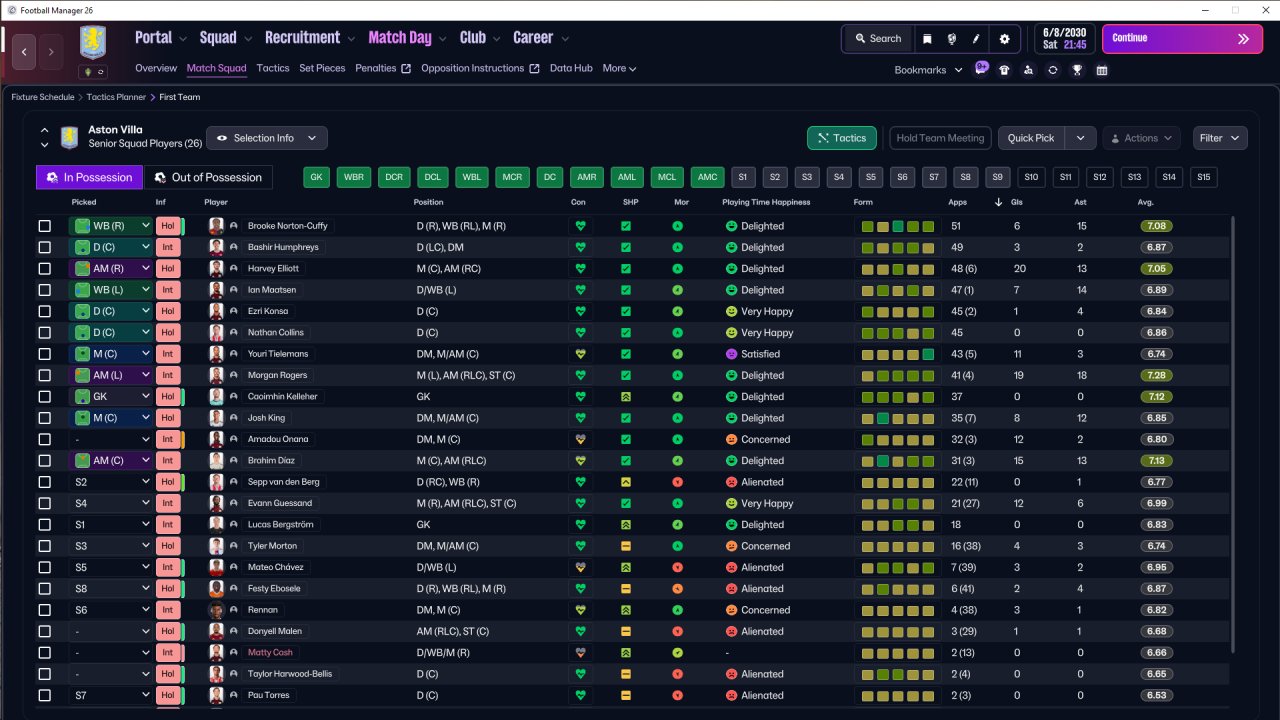
Task: Open the calendar schedule icon in bookmarks bar
Action: click(1102, 70)
